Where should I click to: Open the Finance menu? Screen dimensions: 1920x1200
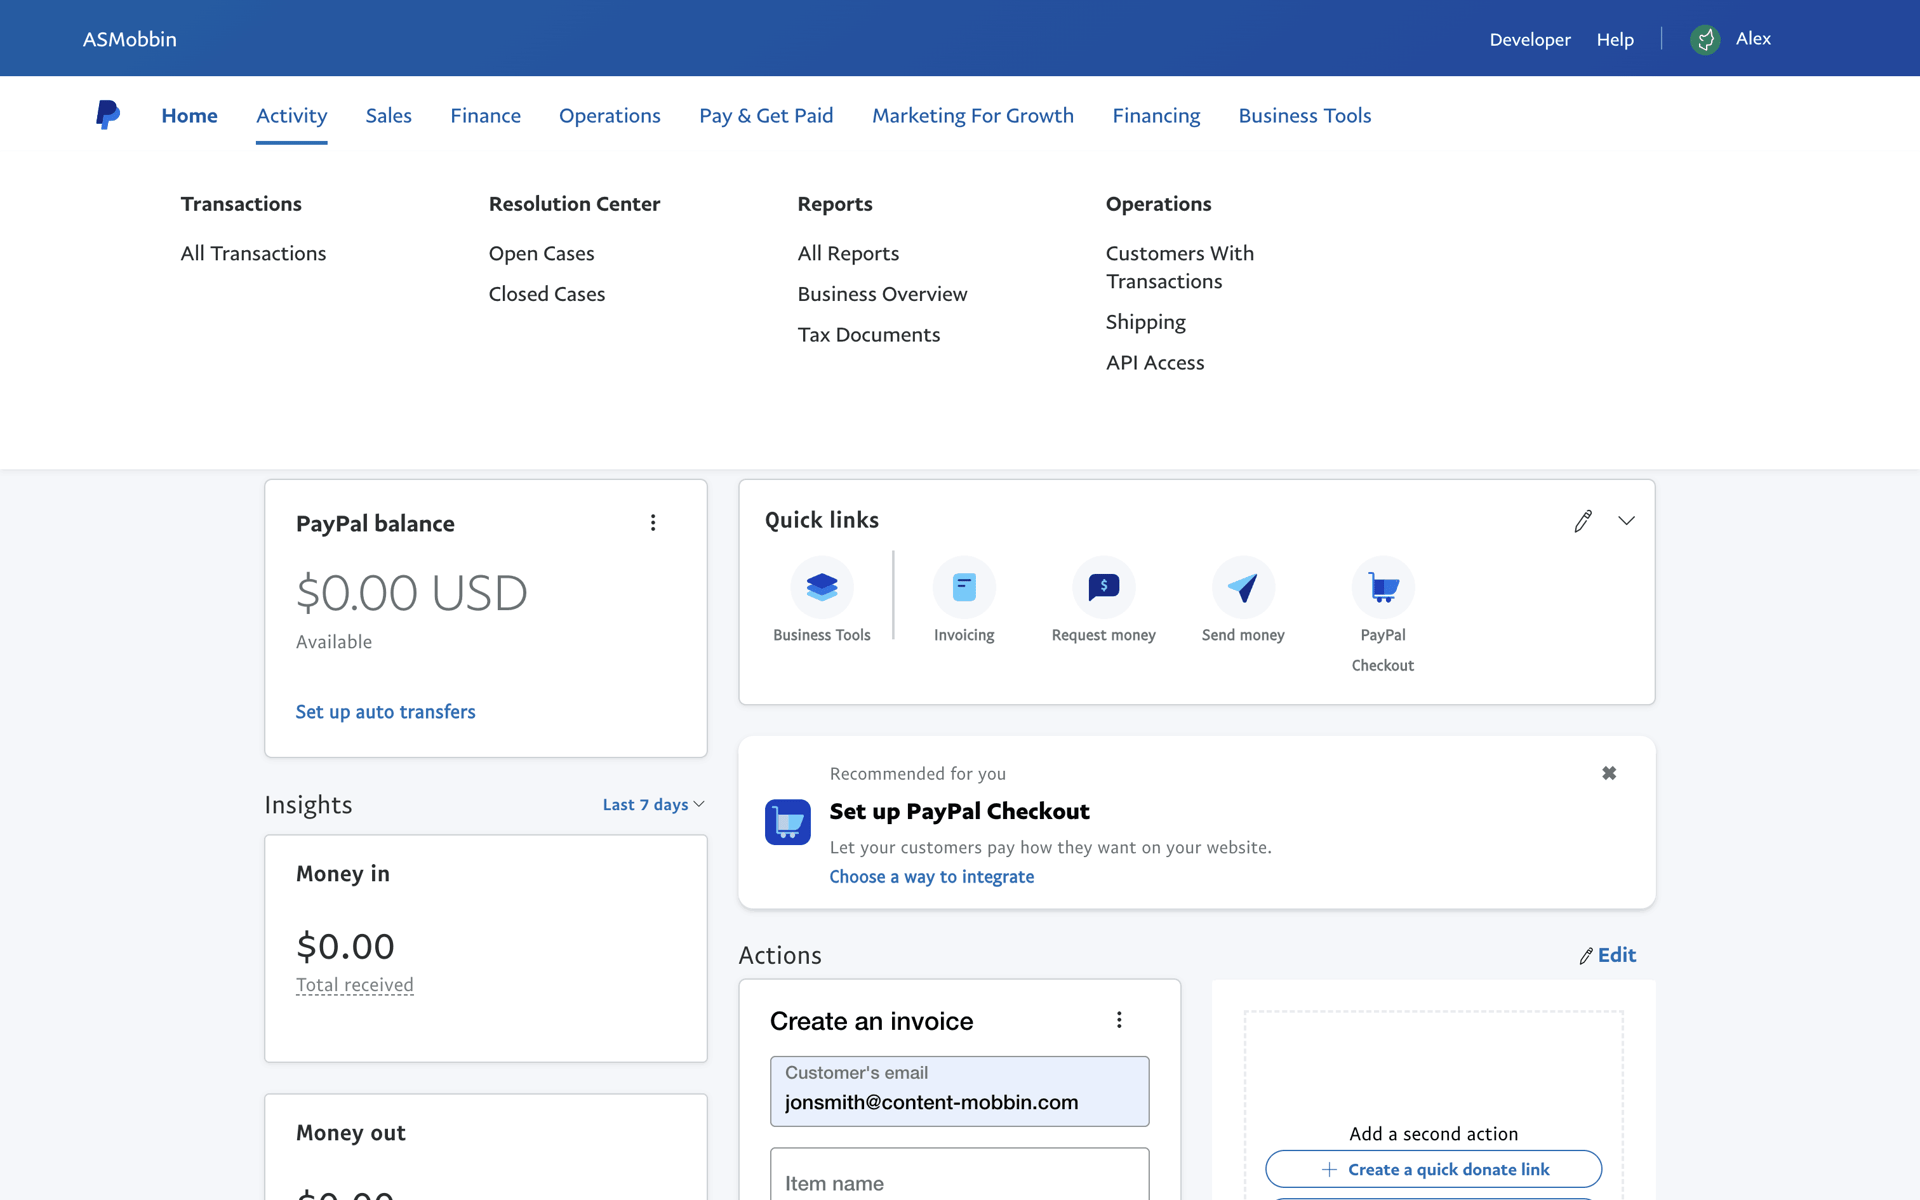(485, 115)
